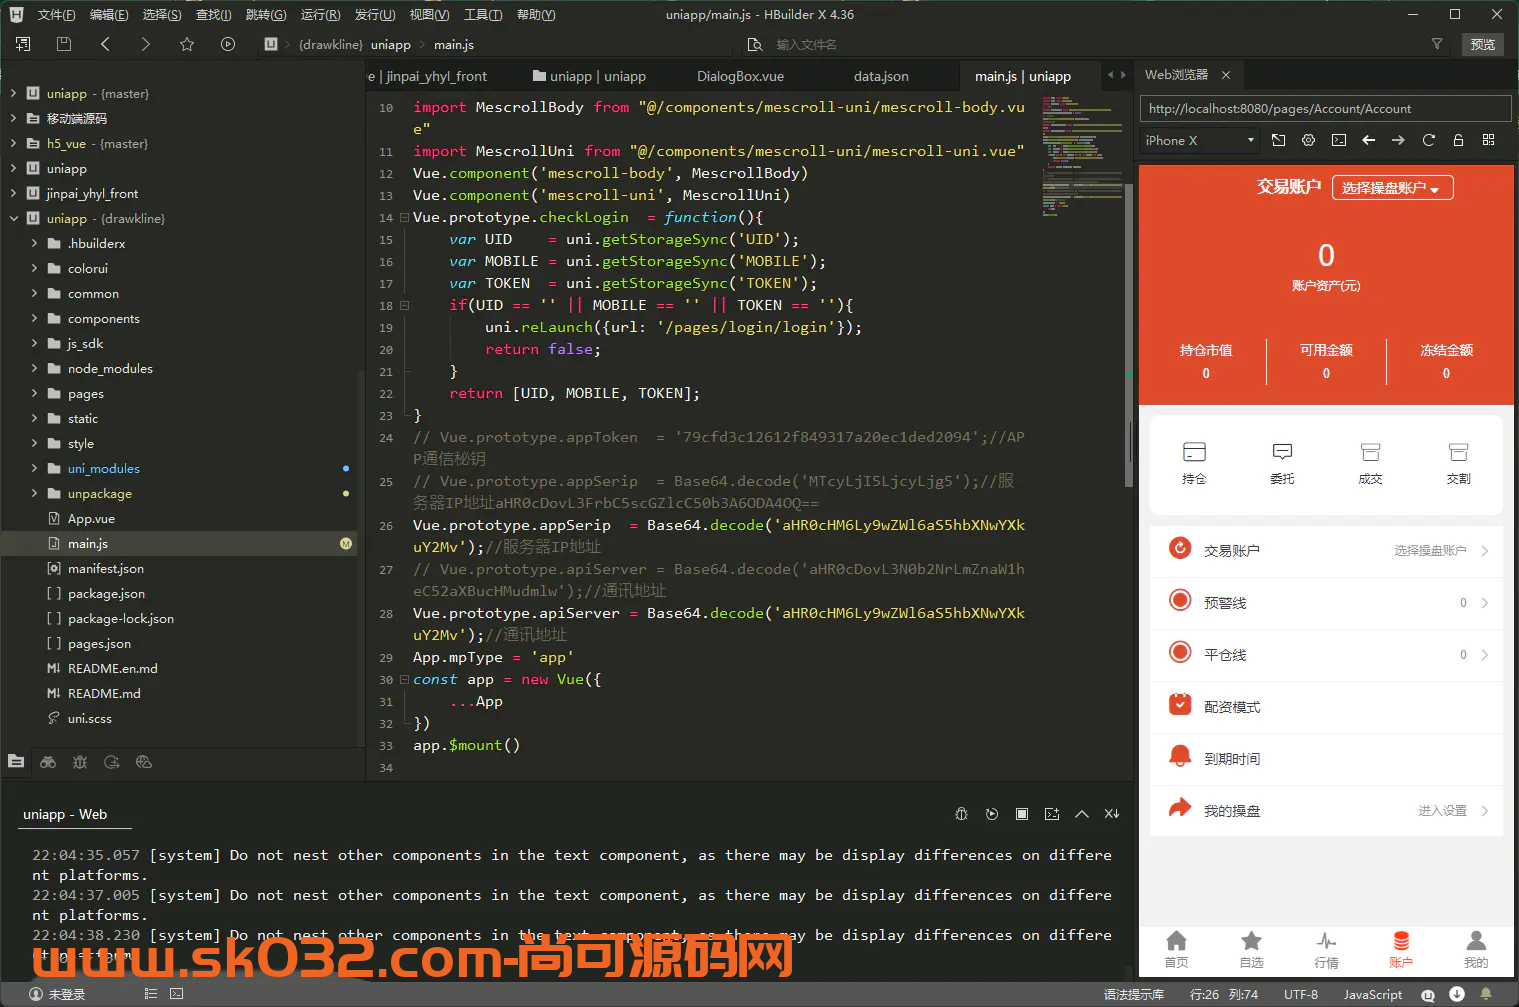
Task: Expand the pages folder
Action: [35, 393]
